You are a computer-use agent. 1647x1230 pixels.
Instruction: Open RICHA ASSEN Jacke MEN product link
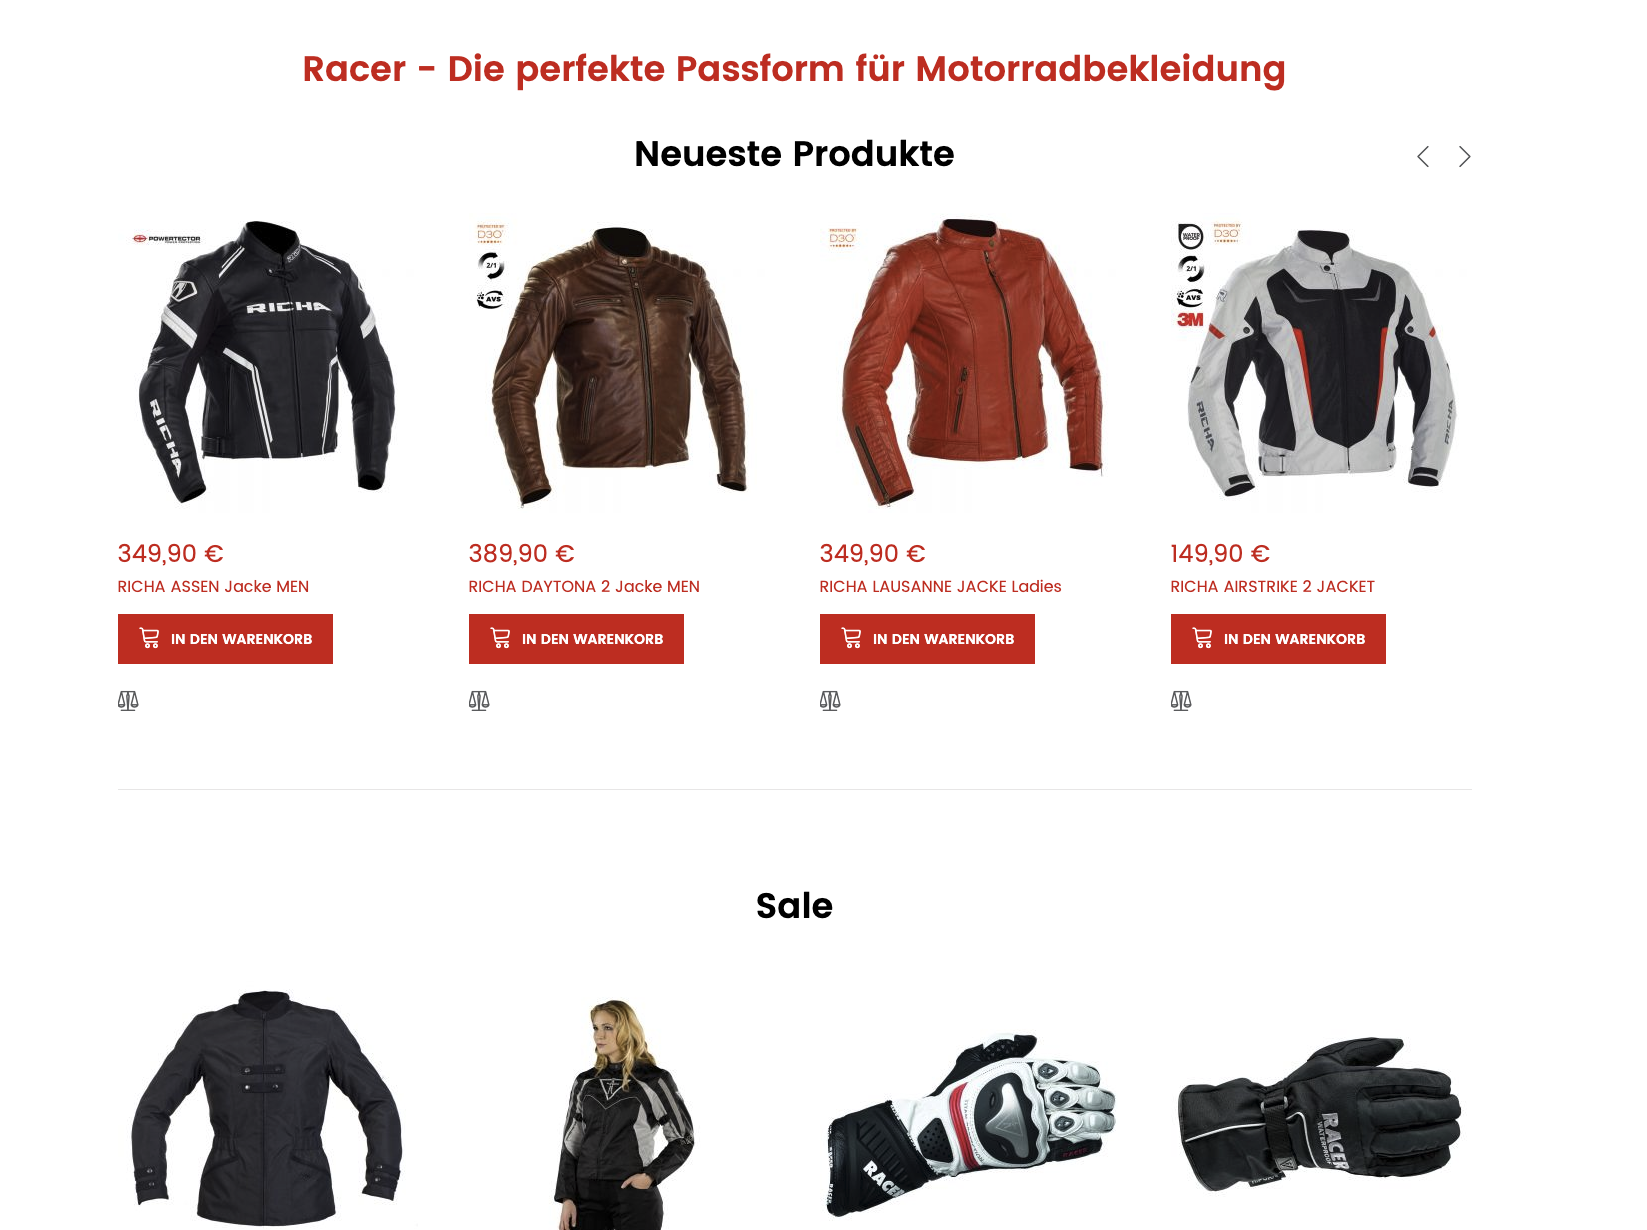[213, 587]
